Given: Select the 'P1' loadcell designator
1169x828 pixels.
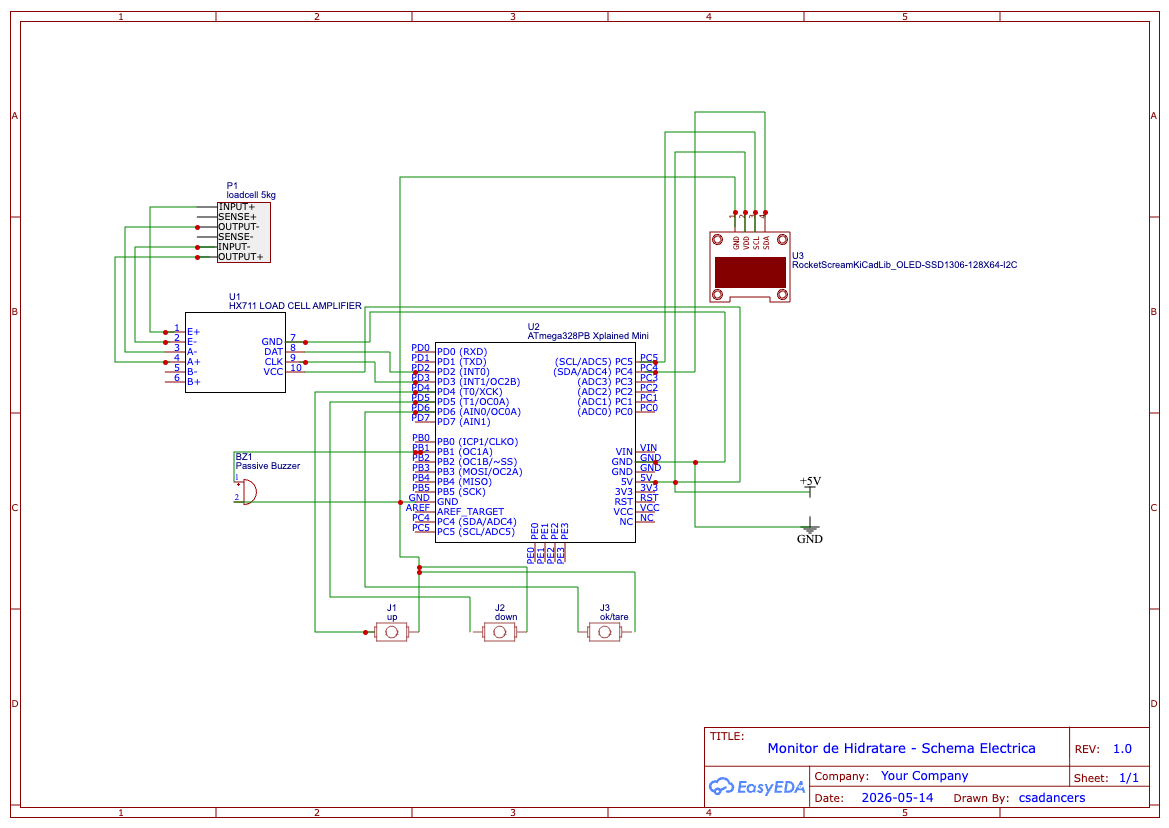Looking at the screenshot, I should [x=232, y=186].
